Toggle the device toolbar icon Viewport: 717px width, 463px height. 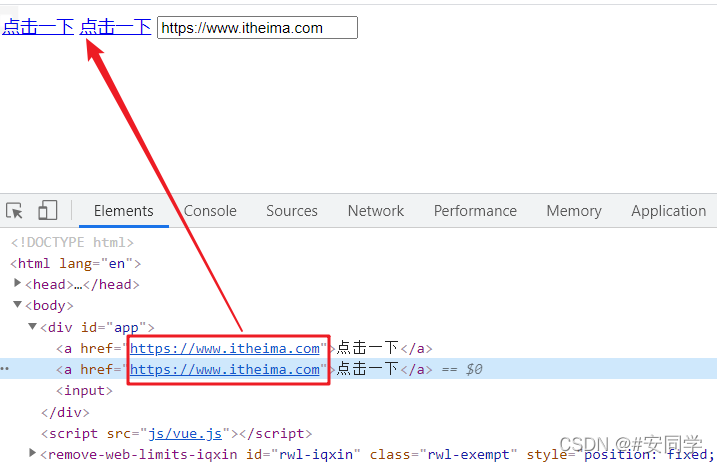pos(48,210)
